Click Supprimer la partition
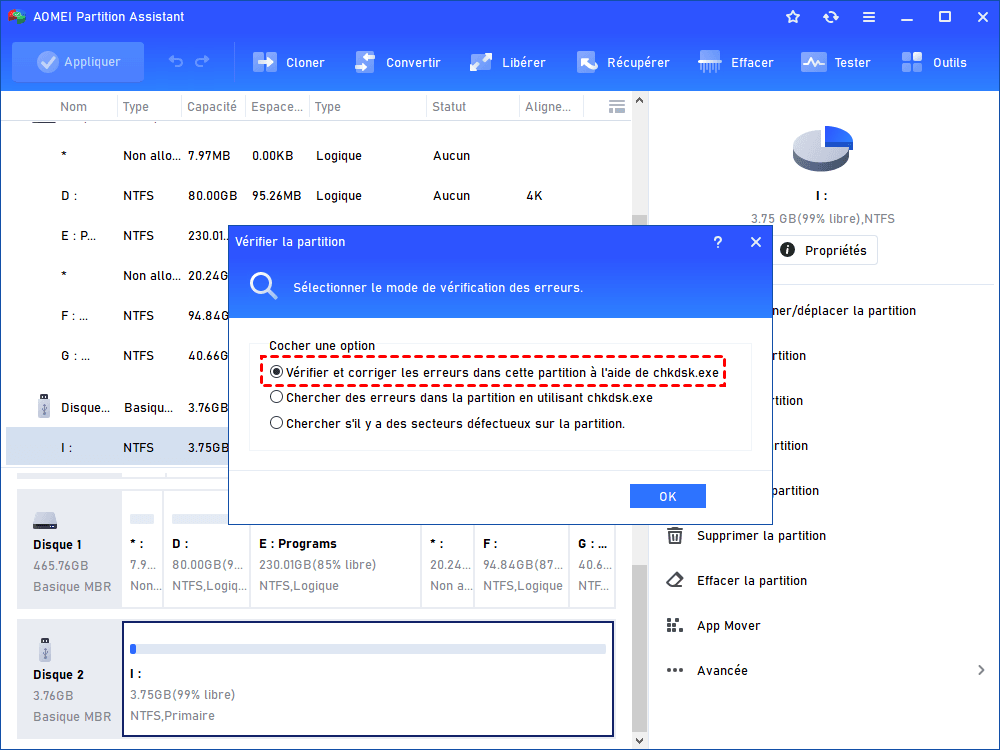This screenshot has width=1000, height=750. [761, 536]
